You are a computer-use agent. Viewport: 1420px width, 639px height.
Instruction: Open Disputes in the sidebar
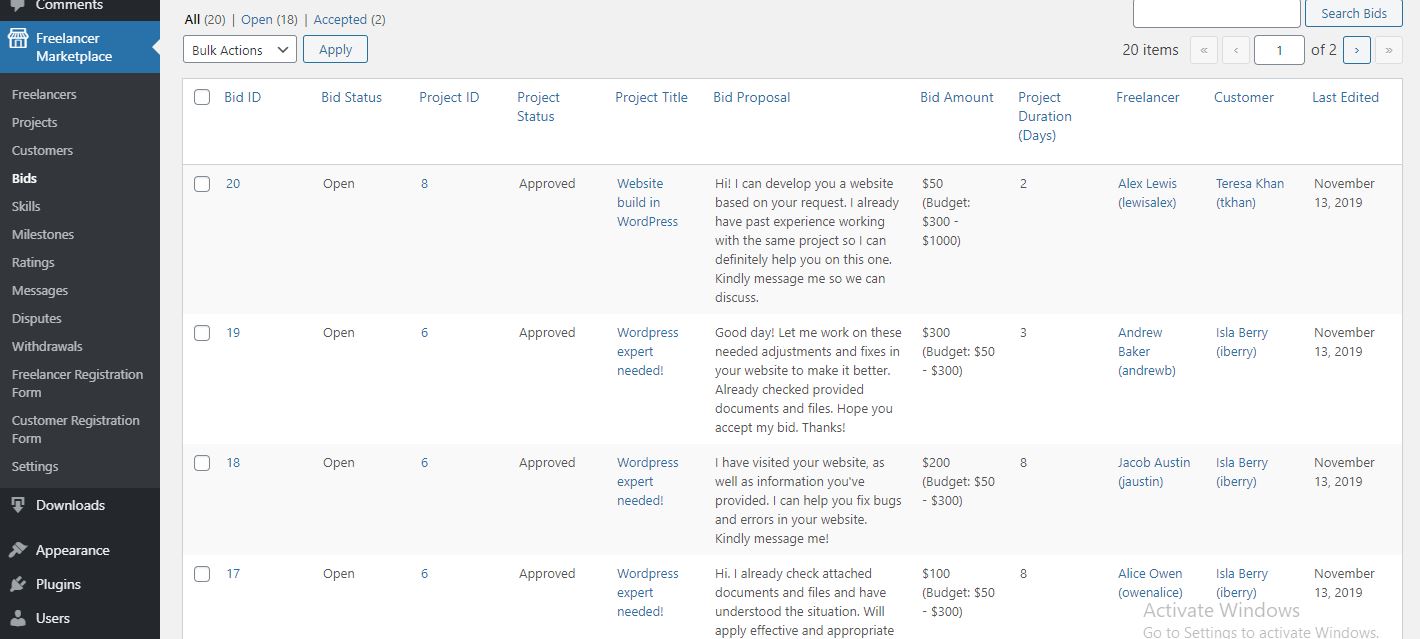[x=37, y=318]
